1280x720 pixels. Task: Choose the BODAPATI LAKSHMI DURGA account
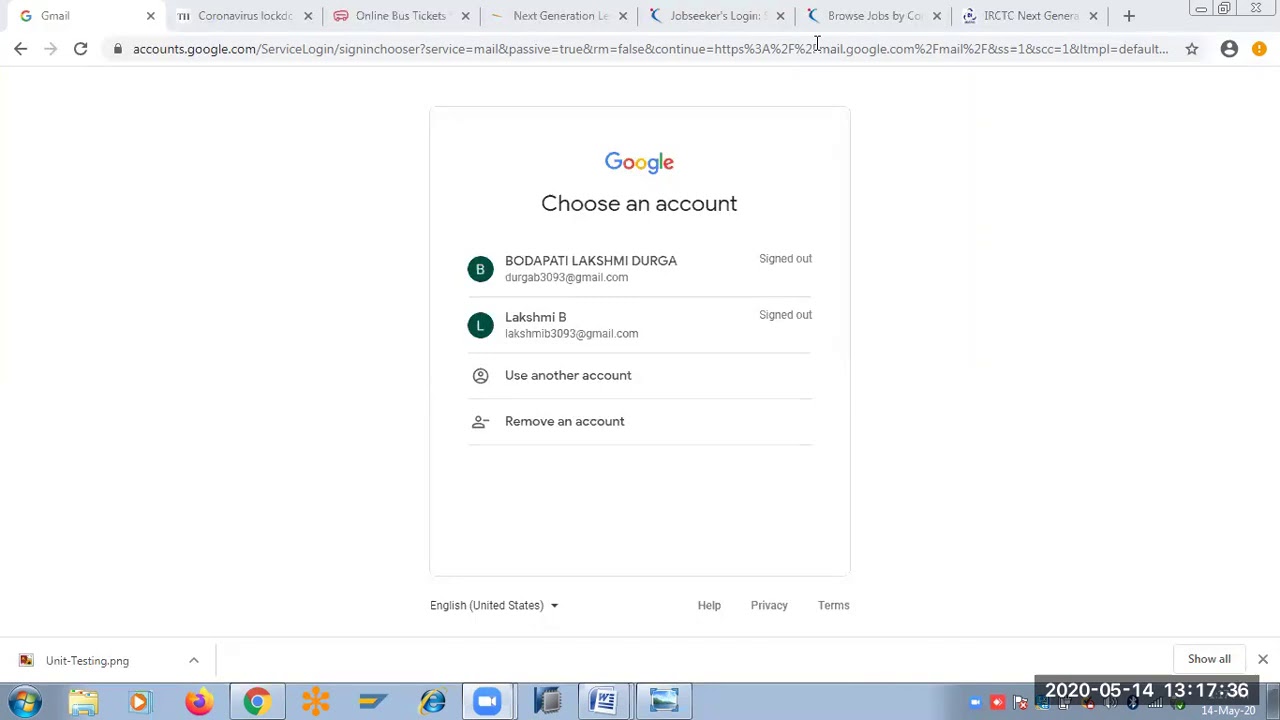point(639,268)
